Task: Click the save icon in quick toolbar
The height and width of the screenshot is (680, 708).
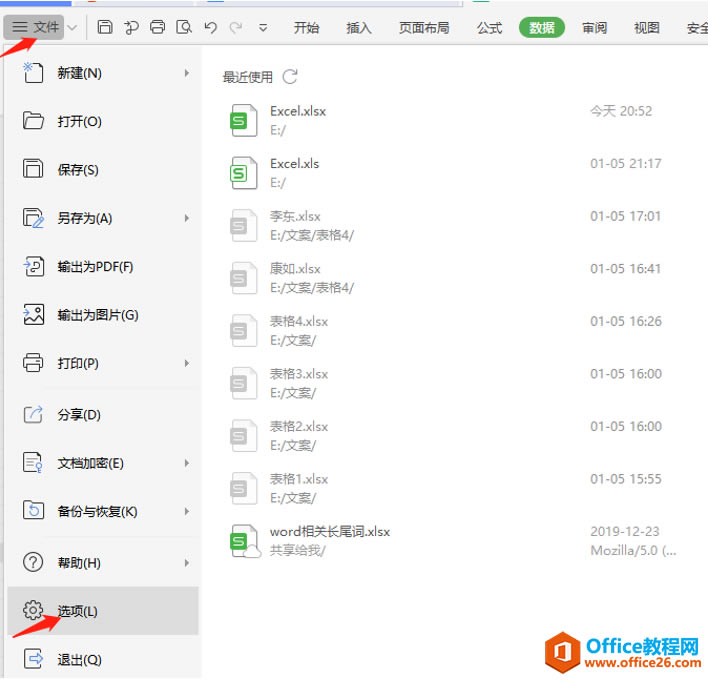Action: coord(105,27)
